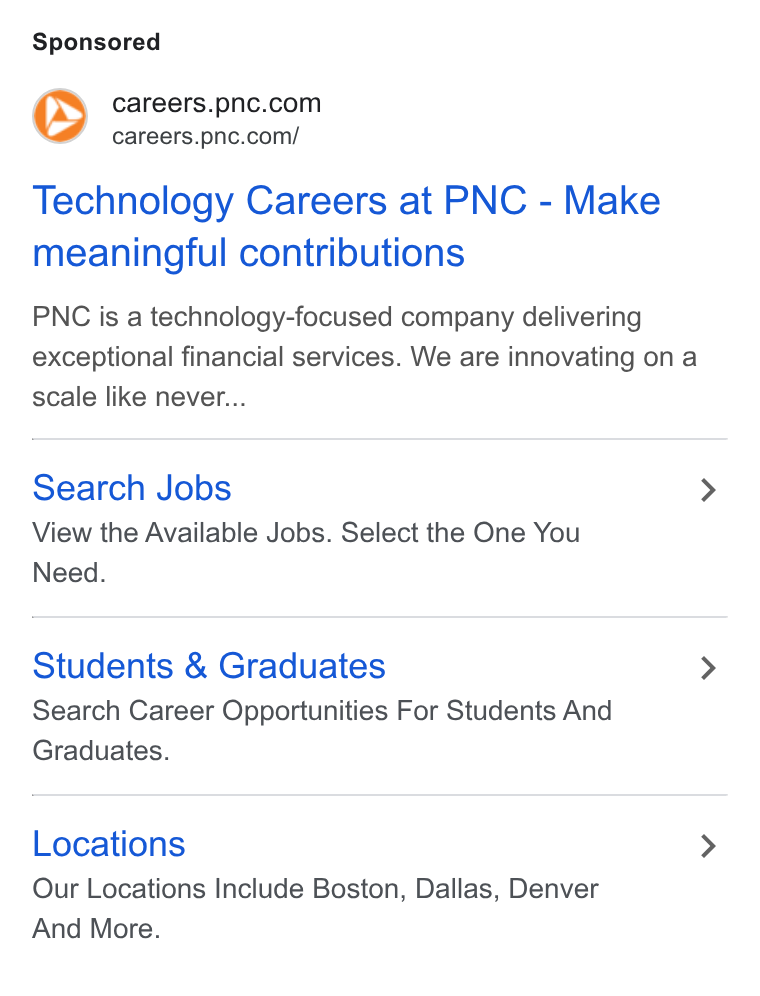The height and width of the screenshot is (996, 760).
Task: Click the careers.pnc.com site name
Action: tap(217, 103)
